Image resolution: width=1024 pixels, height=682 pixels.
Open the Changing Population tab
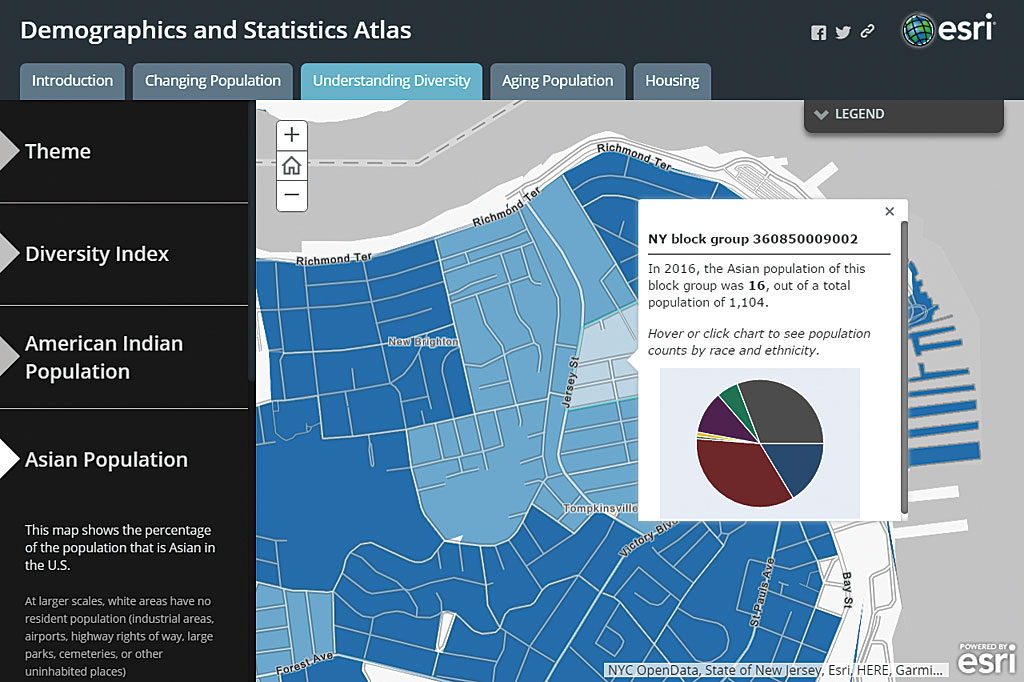point(213,81)
